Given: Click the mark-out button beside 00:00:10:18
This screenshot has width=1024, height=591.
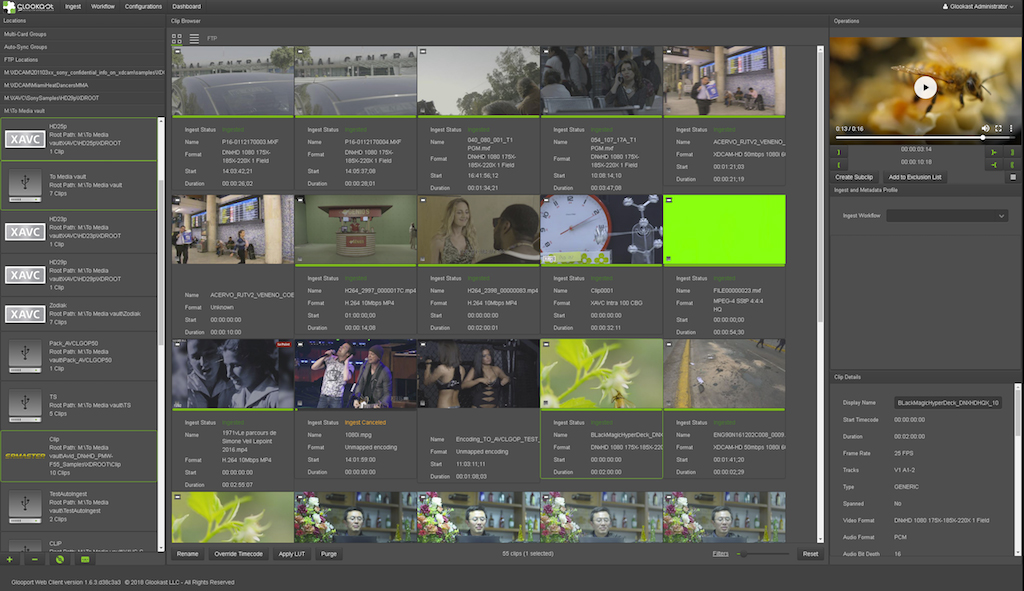Looking at the screenshot, I should (x=839, y=165).
